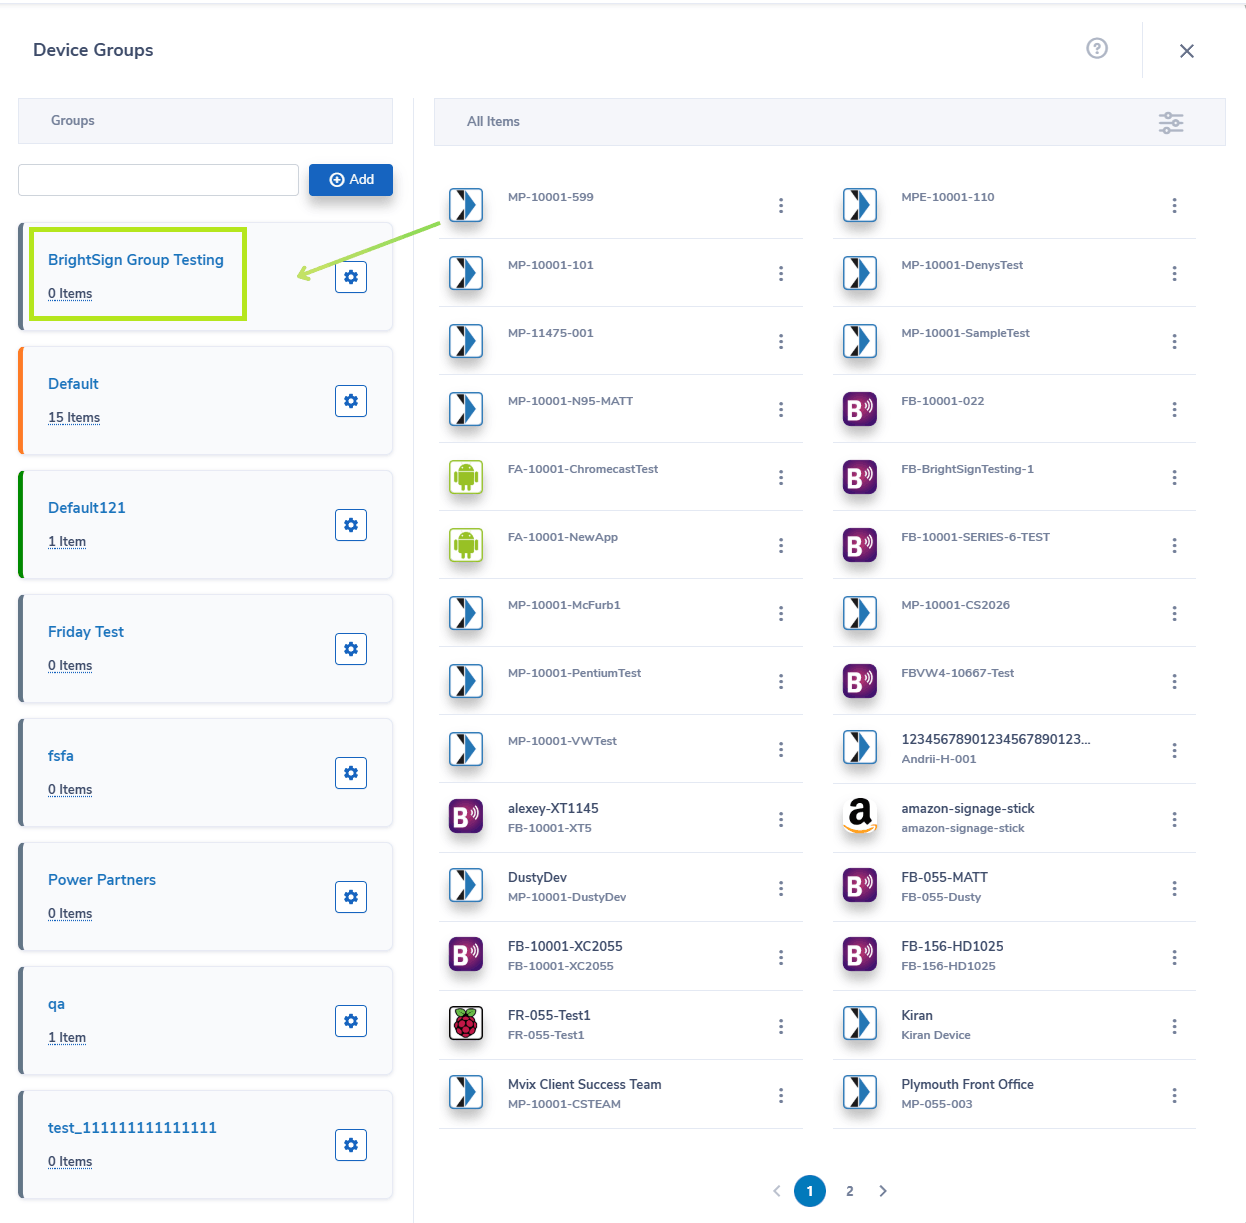The width and height of the screenshot is (1246, 1223).
Task: Click the device icon for MP-10001-599
Action: 466,205
